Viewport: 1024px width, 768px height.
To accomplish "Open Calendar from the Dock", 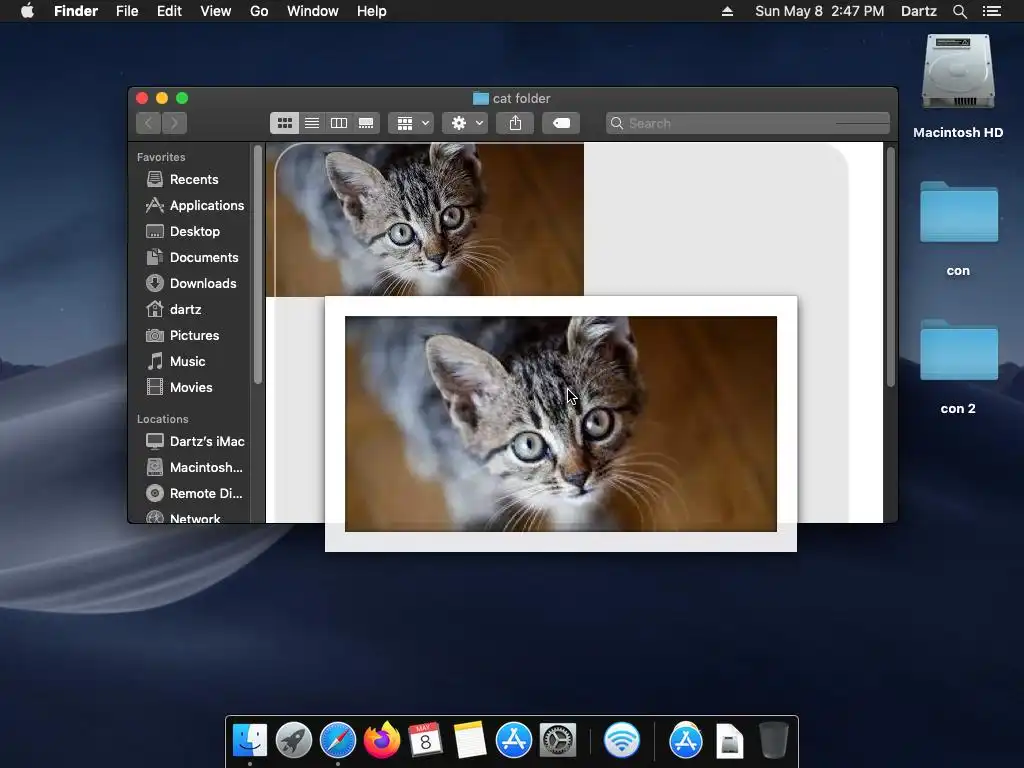I will 425,741.
